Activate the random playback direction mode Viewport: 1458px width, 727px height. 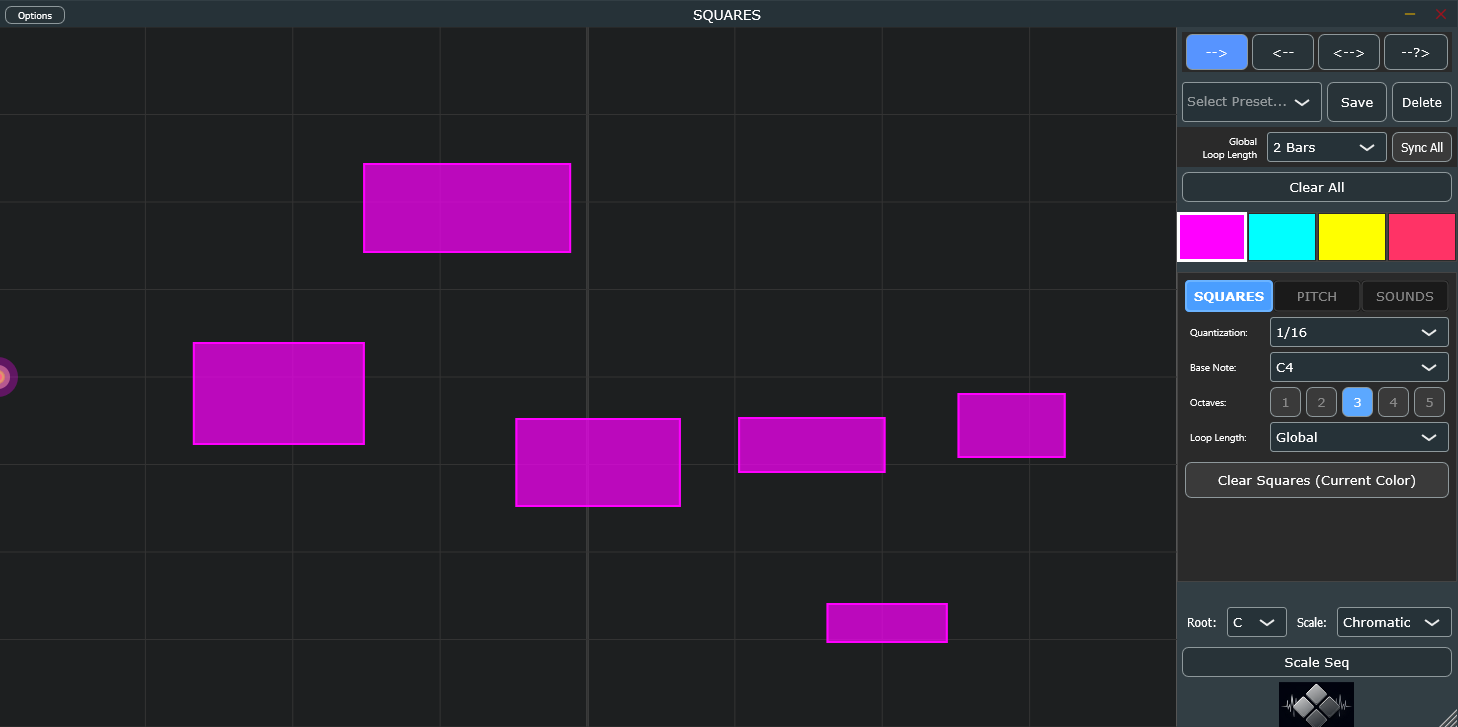pos(1415,51)
